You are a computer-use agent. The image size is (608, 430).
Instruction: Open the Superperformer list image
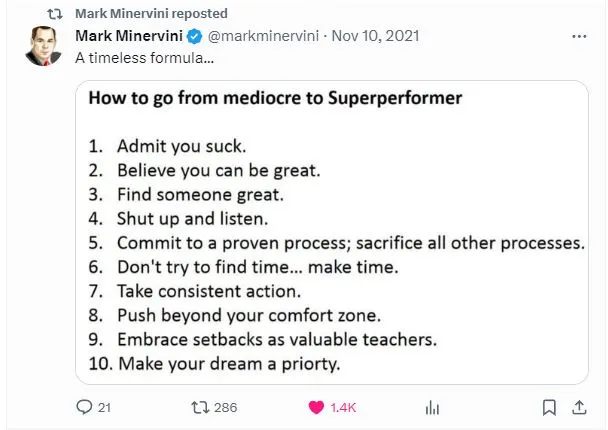(331, 232)
